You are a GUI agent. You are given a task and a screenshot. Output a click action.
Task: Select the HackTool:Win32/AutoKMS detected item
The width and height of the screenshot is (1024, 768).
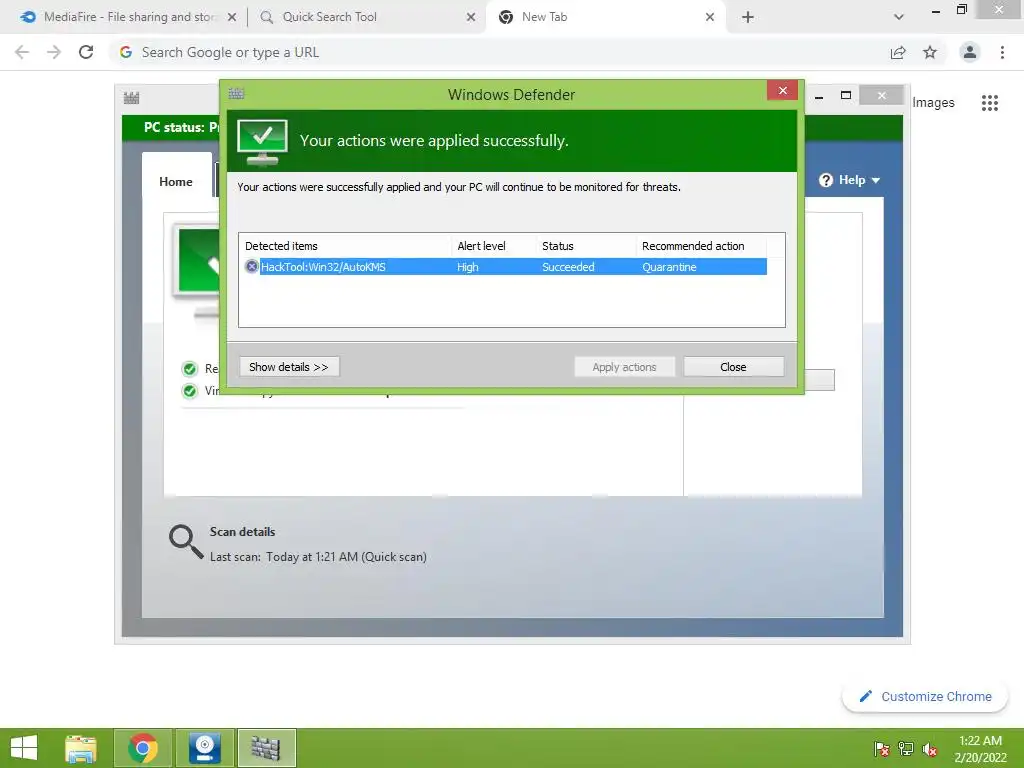point(505,266)
